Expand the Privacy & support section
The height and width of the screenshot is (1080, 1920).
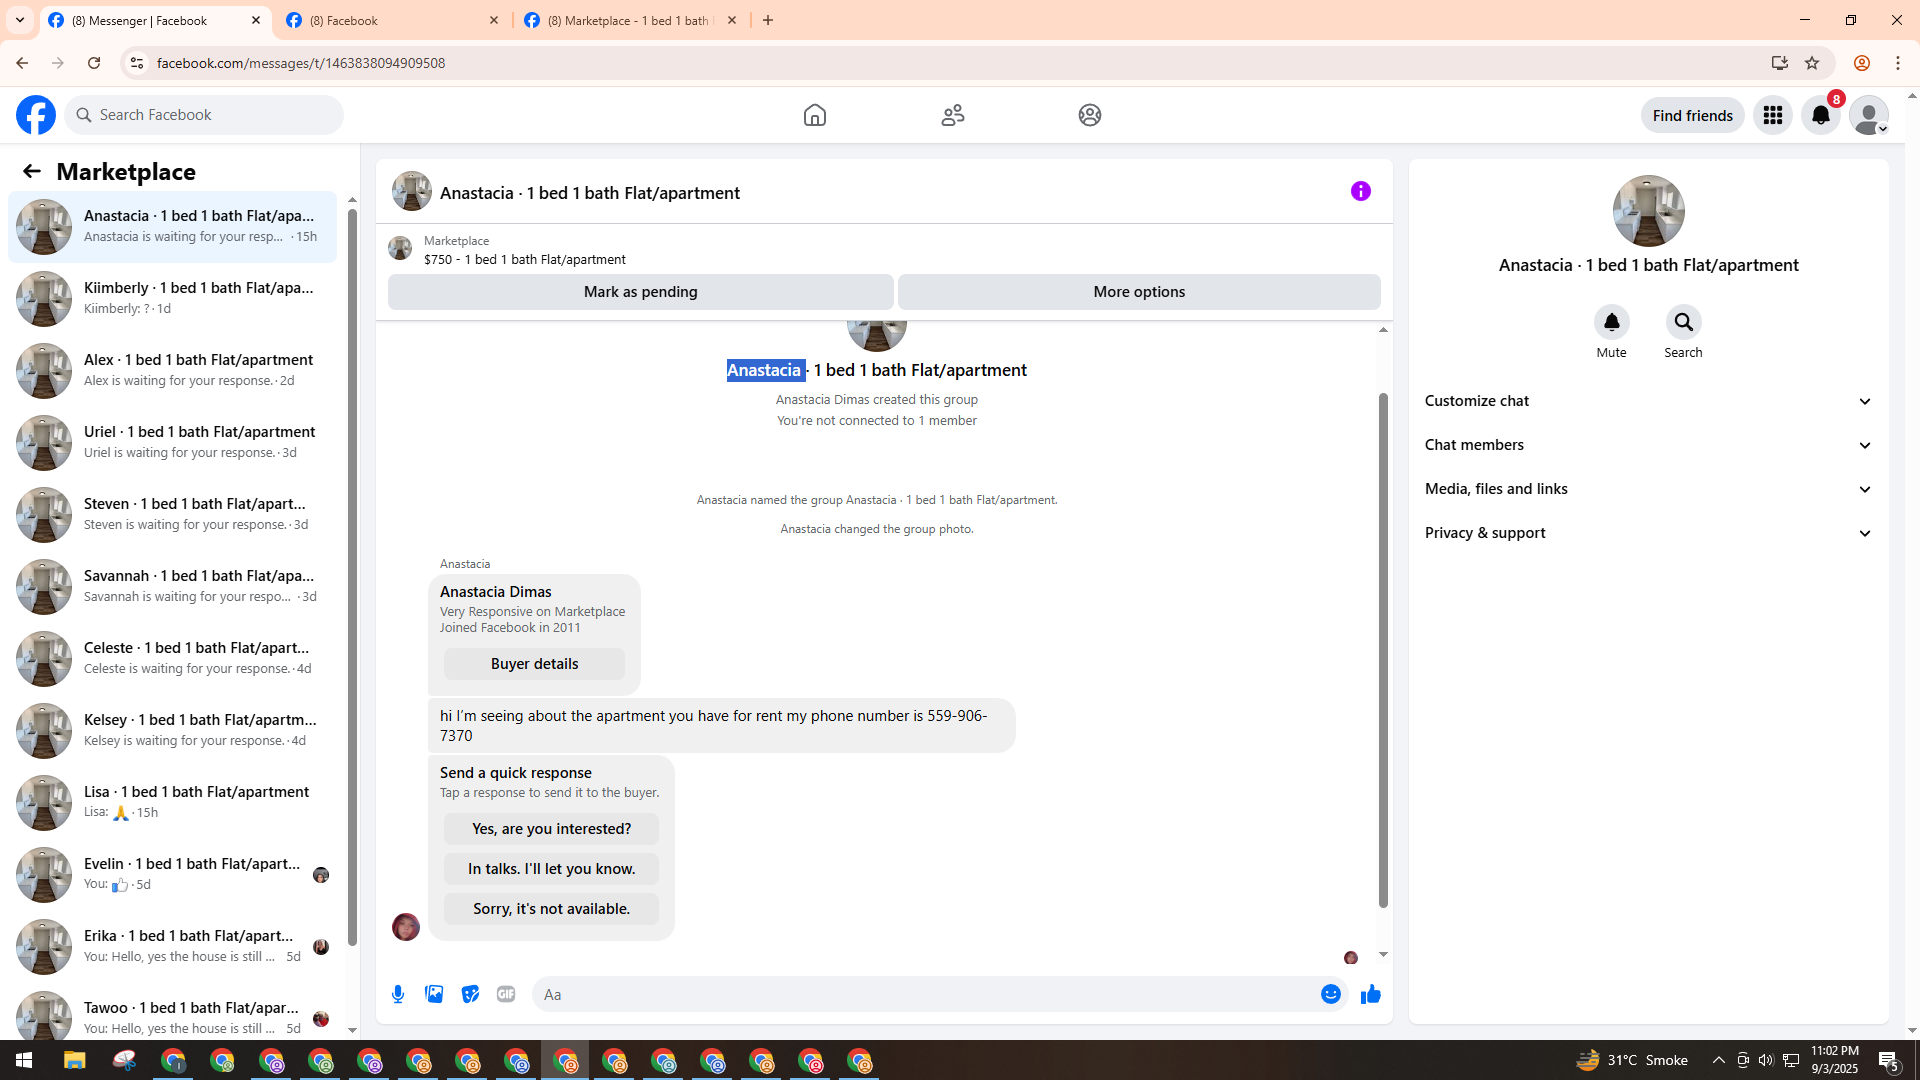pos(1648,533)
